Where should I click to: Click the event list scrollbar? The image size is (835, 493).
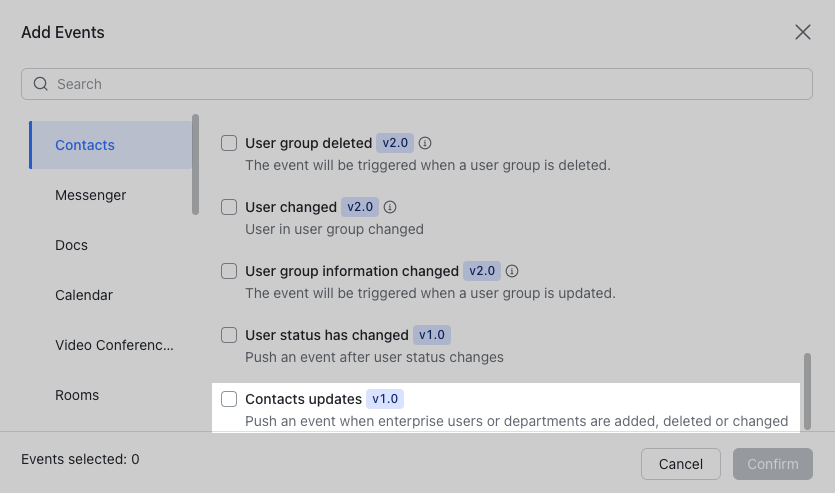pyautogui.click(x=807, y=391)
